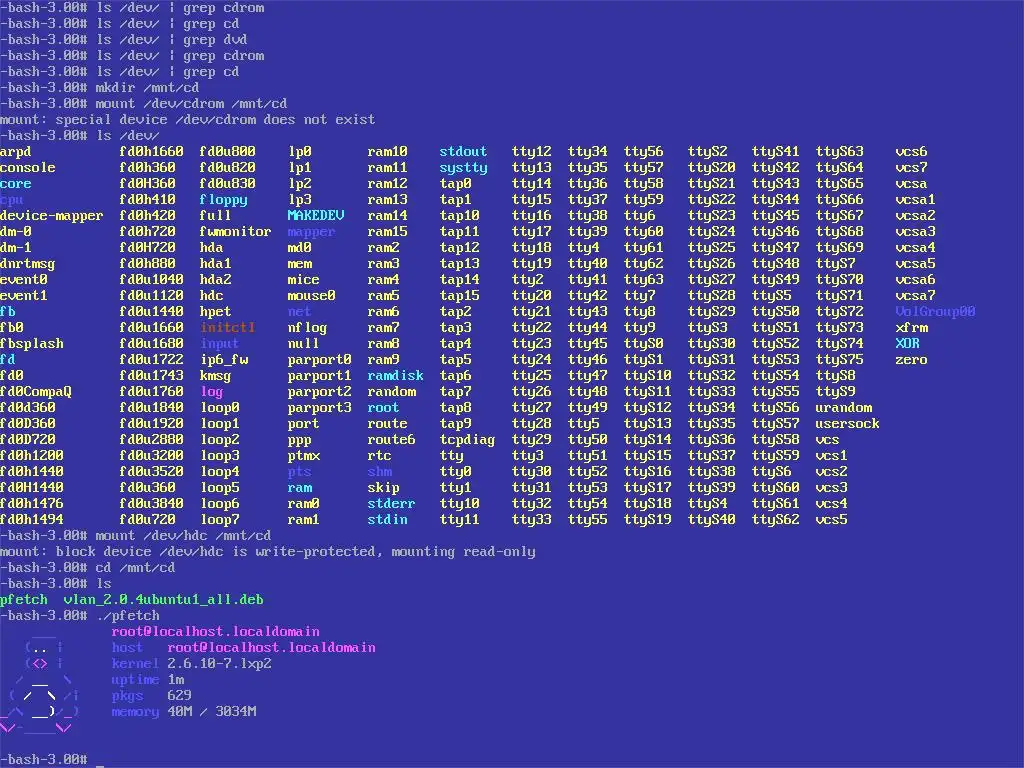The width and height of the screenshot is (1024, 768).
Task: Click the 'vcsa7' device entry
Action: (915, 295)
